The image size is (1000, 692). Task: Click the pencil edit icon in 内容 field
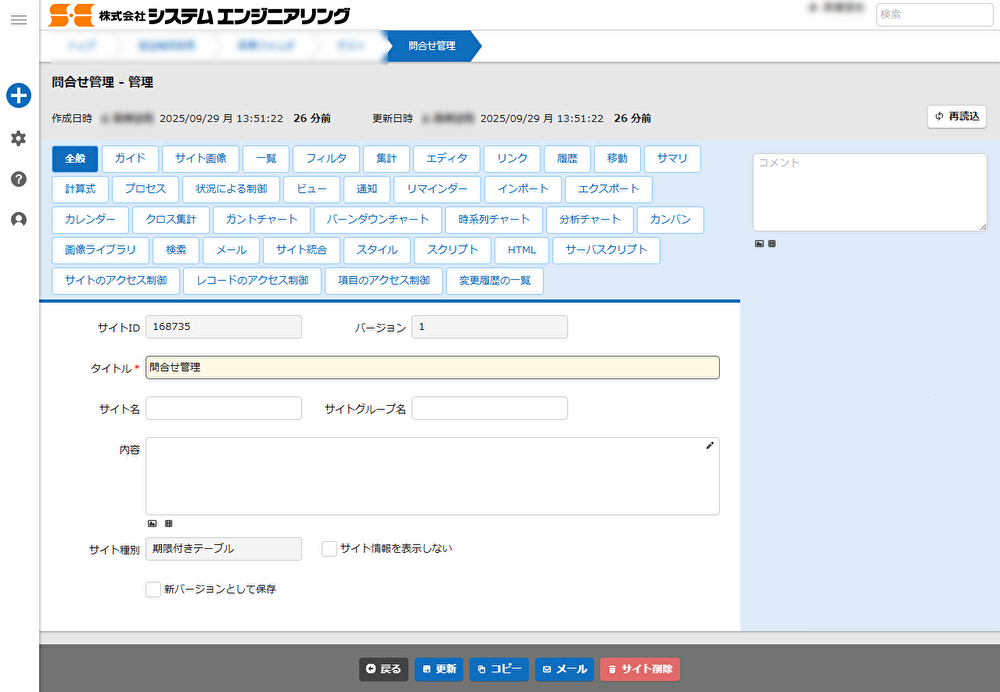coord(710,445)
